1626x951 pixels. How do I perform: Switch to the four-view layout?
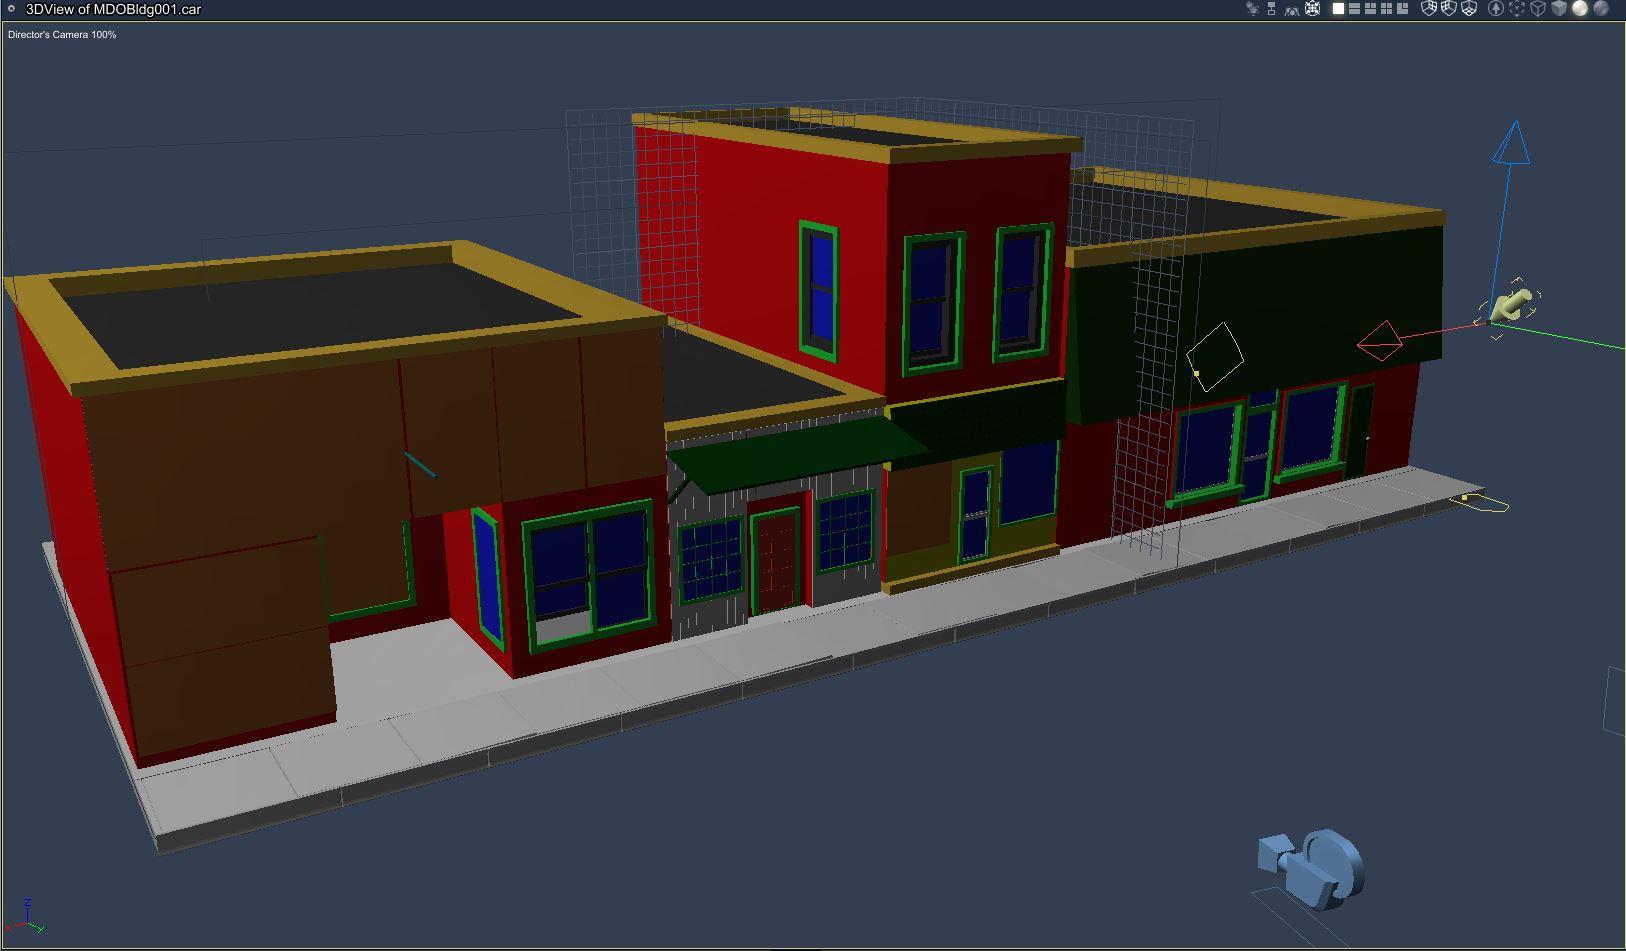pyautogui.click(x=1387, y=9)
